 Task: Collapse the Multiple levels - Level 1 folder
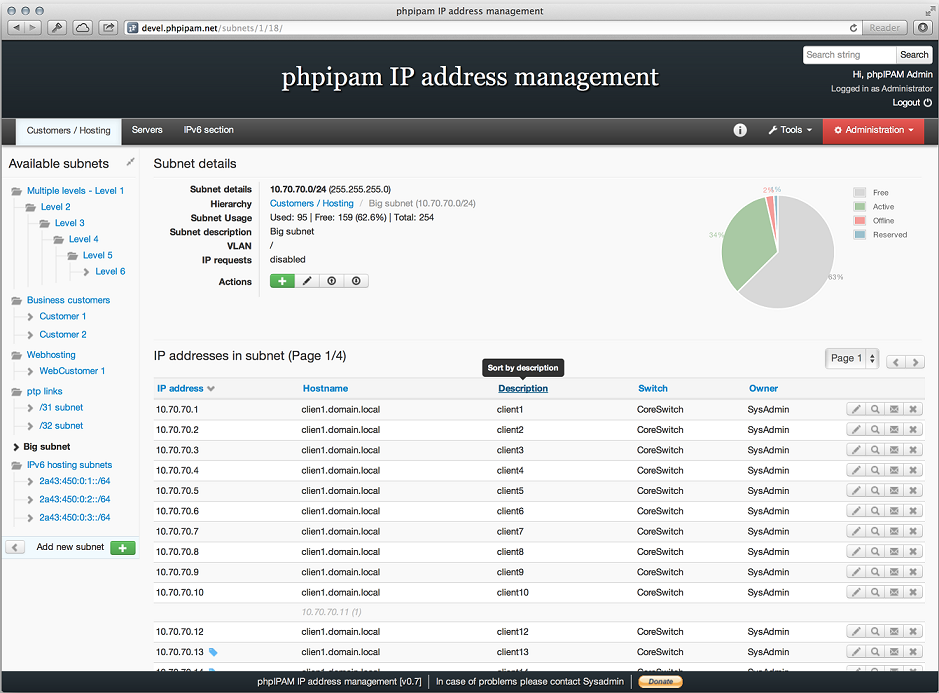(x=16, y=191)
